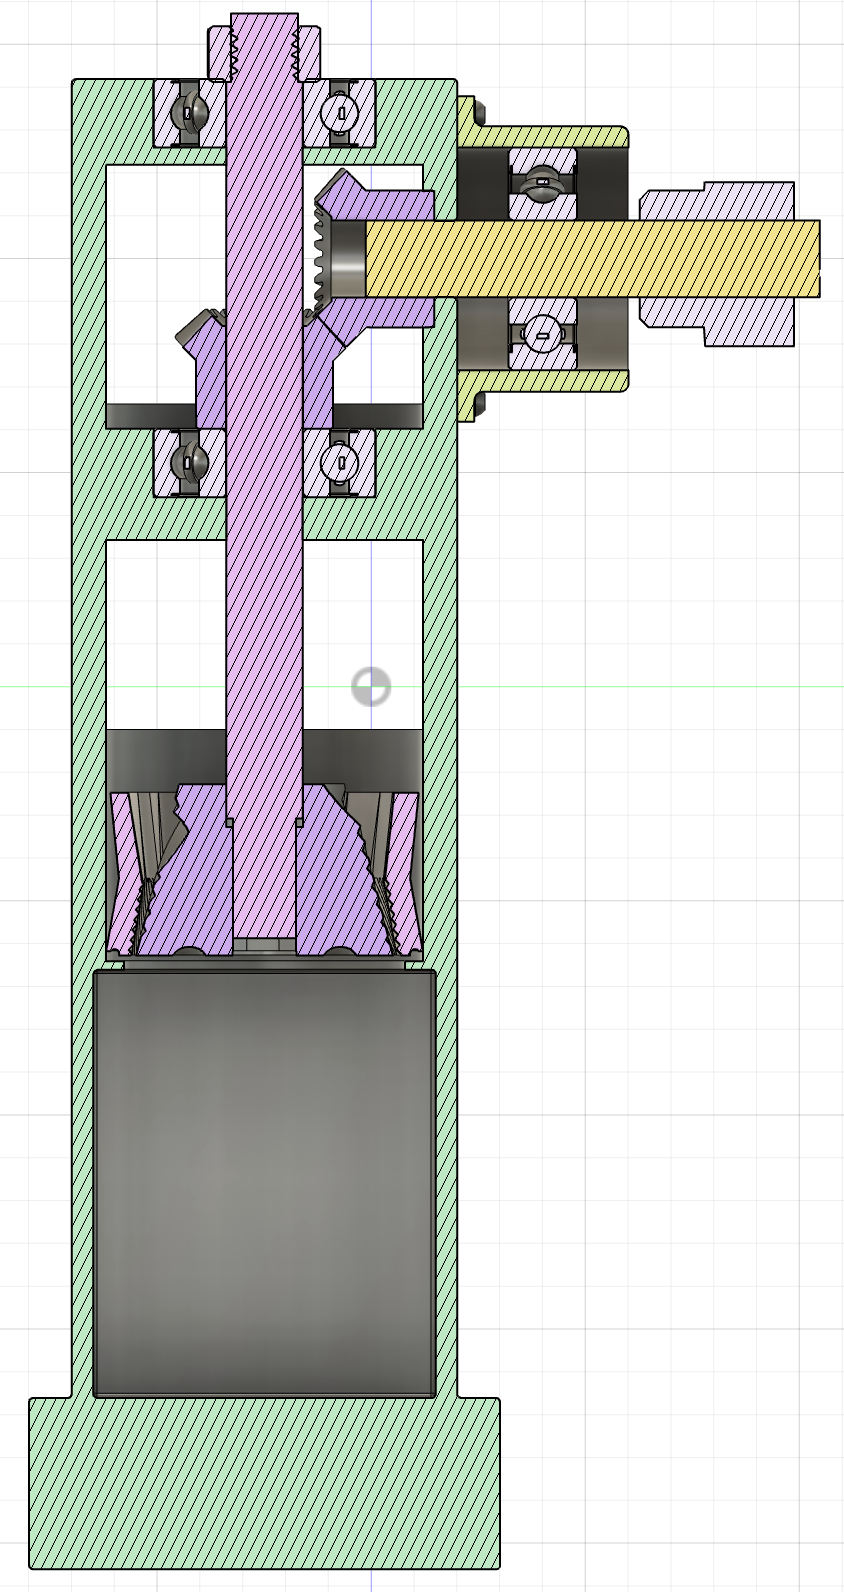Select the top-right ball bearing of the vertical shaft
This screenshot has width=844, height=1592.
pos(340,114)
